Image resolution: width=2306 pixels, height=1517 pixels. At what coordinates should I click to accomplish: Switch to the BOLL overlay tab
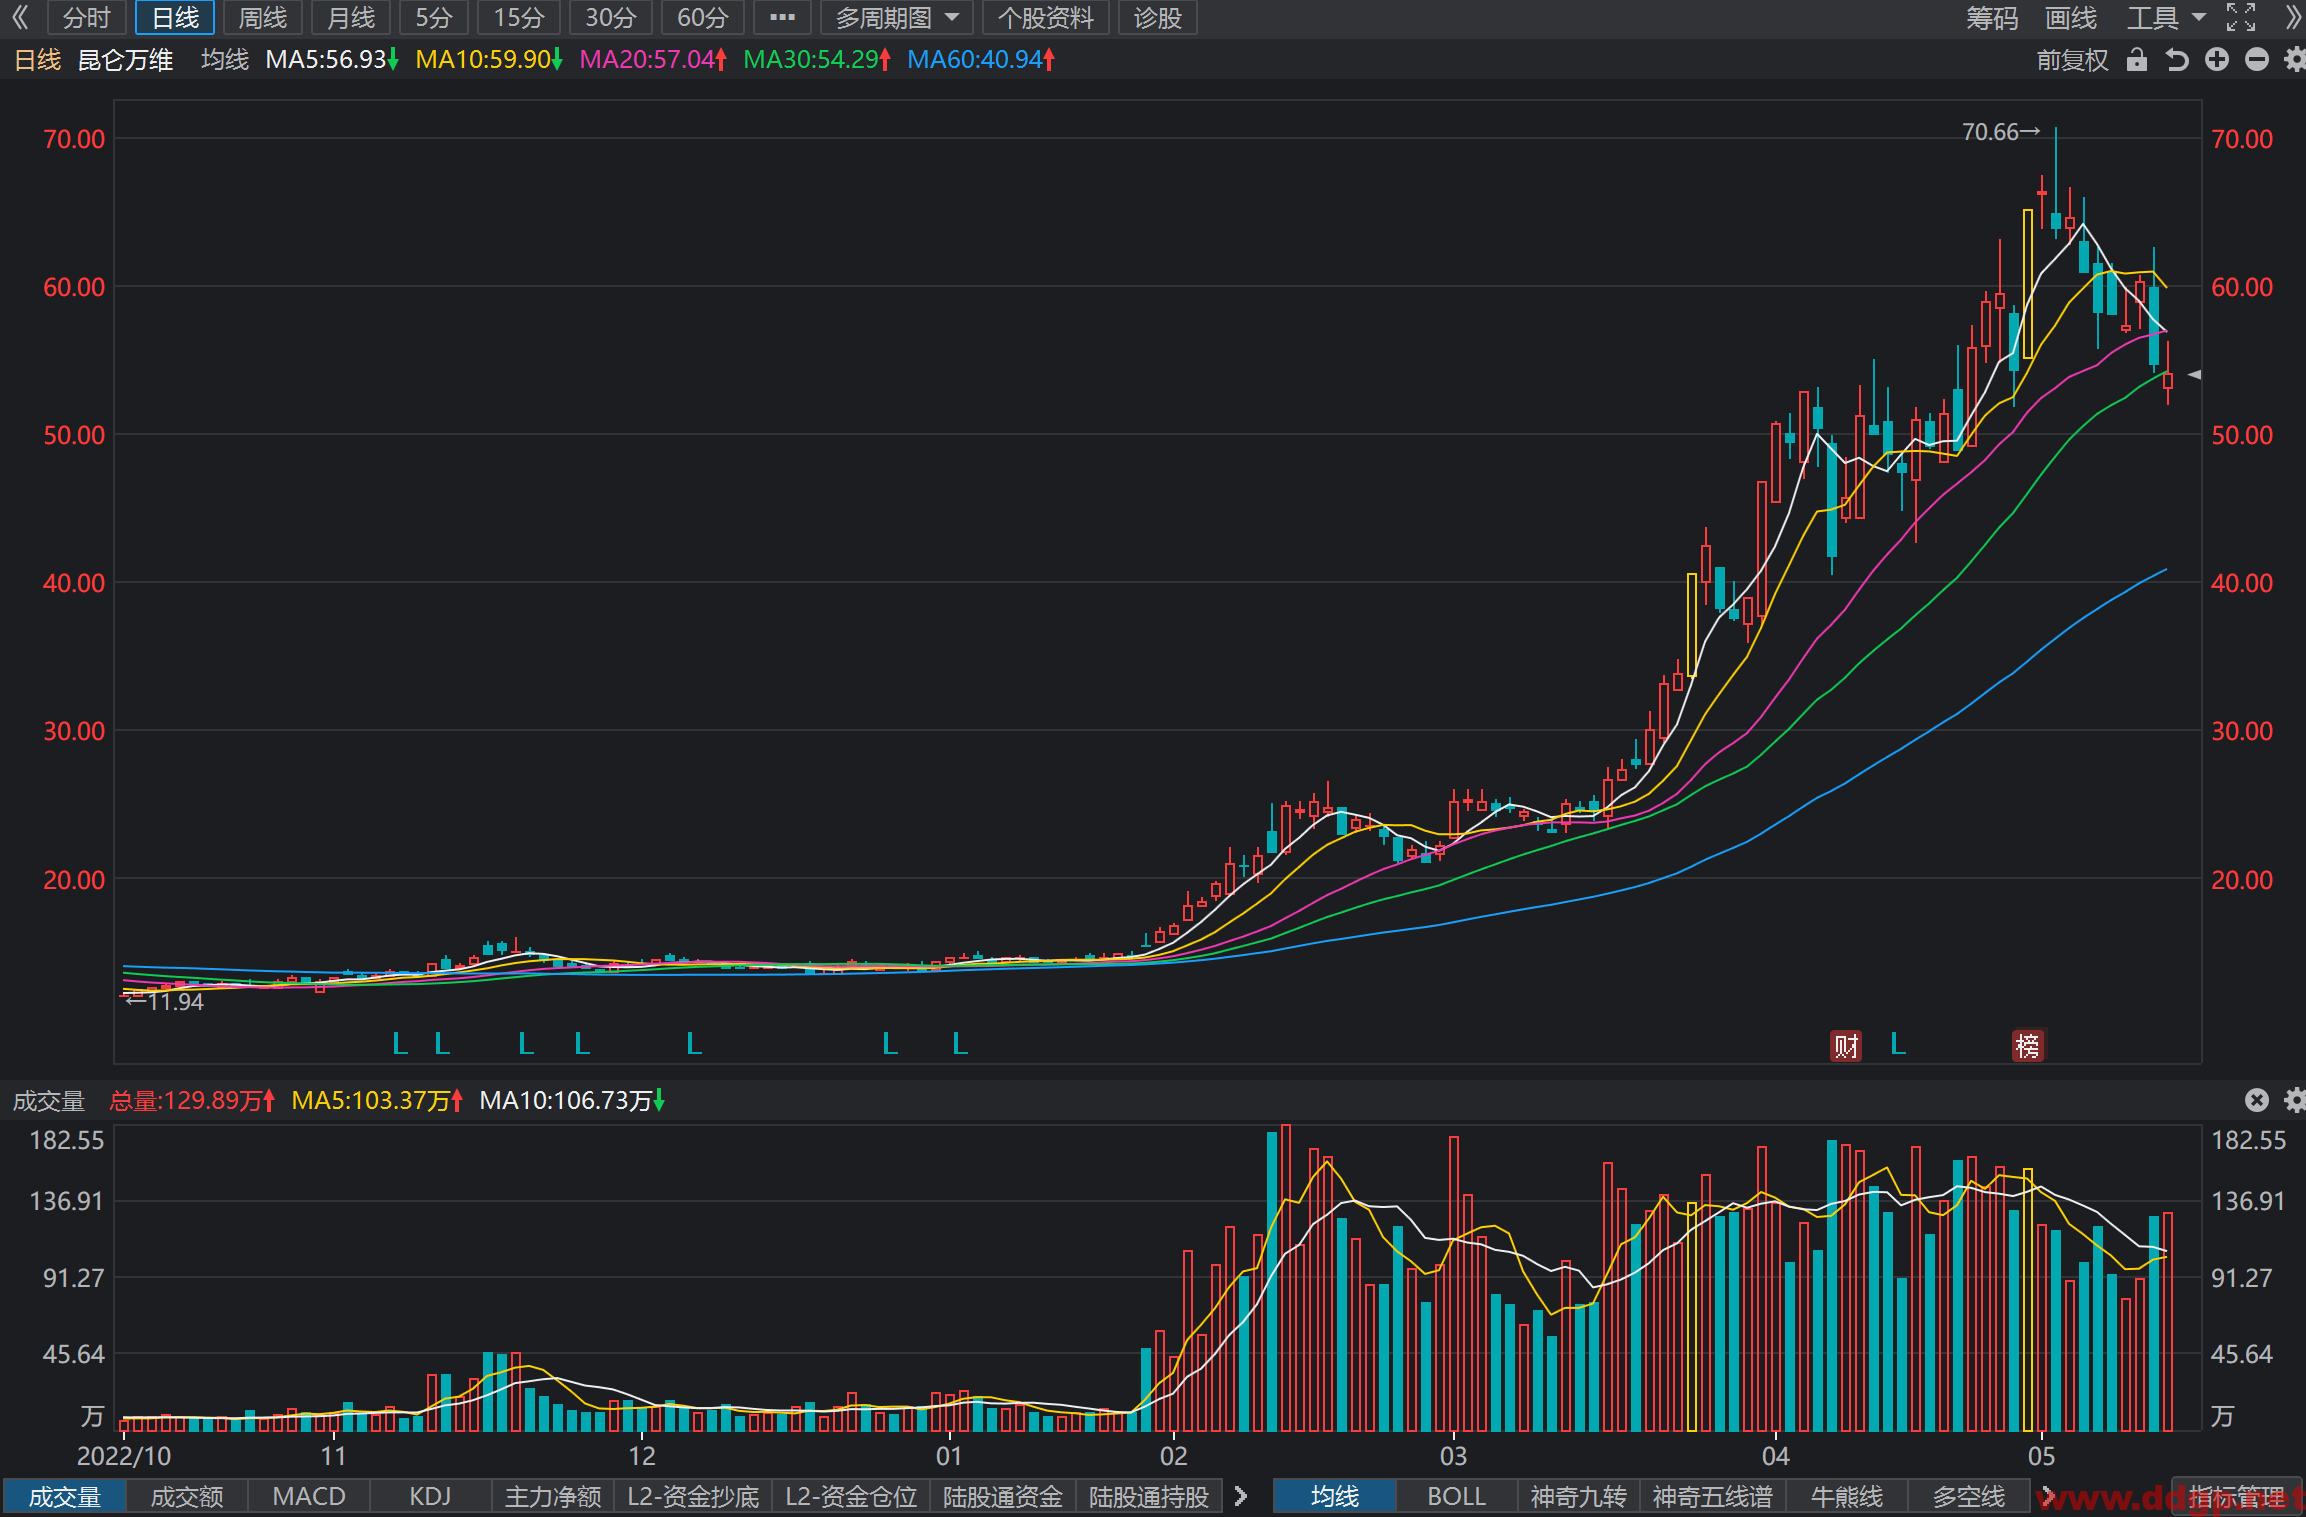[1456, 1496]
